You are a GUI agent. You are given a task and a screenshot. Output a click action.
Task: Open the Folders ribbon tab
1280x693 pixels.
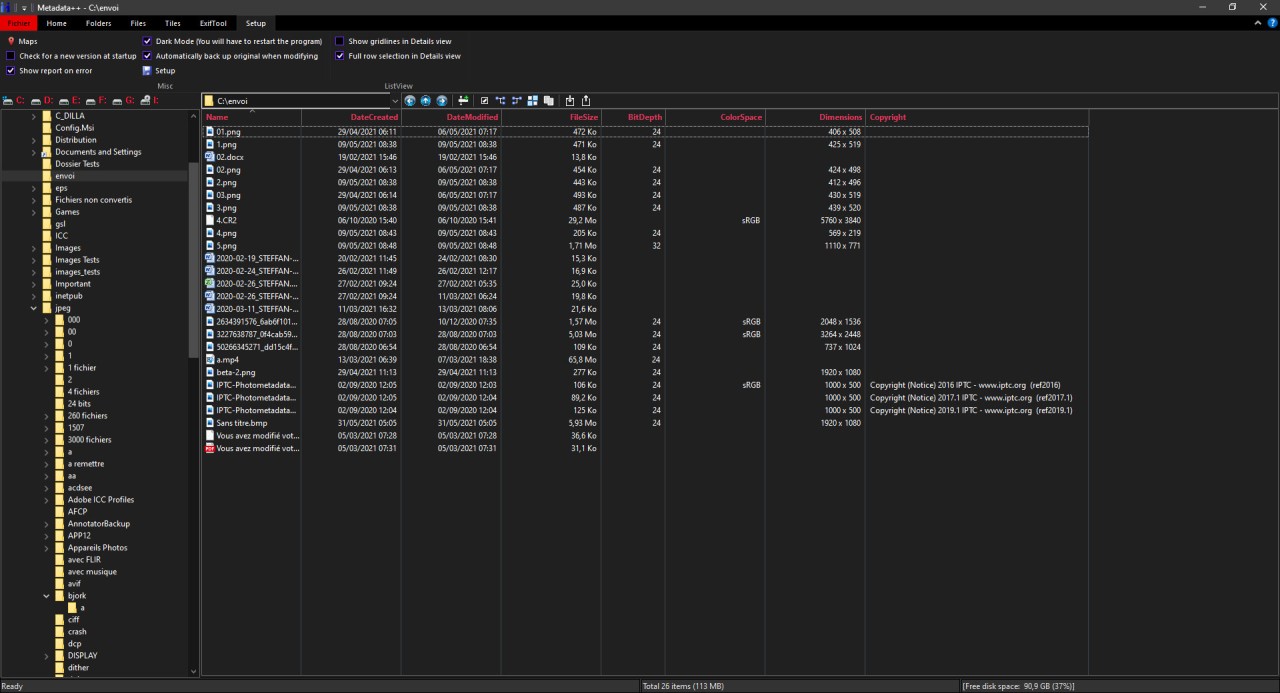click(98, 23)
